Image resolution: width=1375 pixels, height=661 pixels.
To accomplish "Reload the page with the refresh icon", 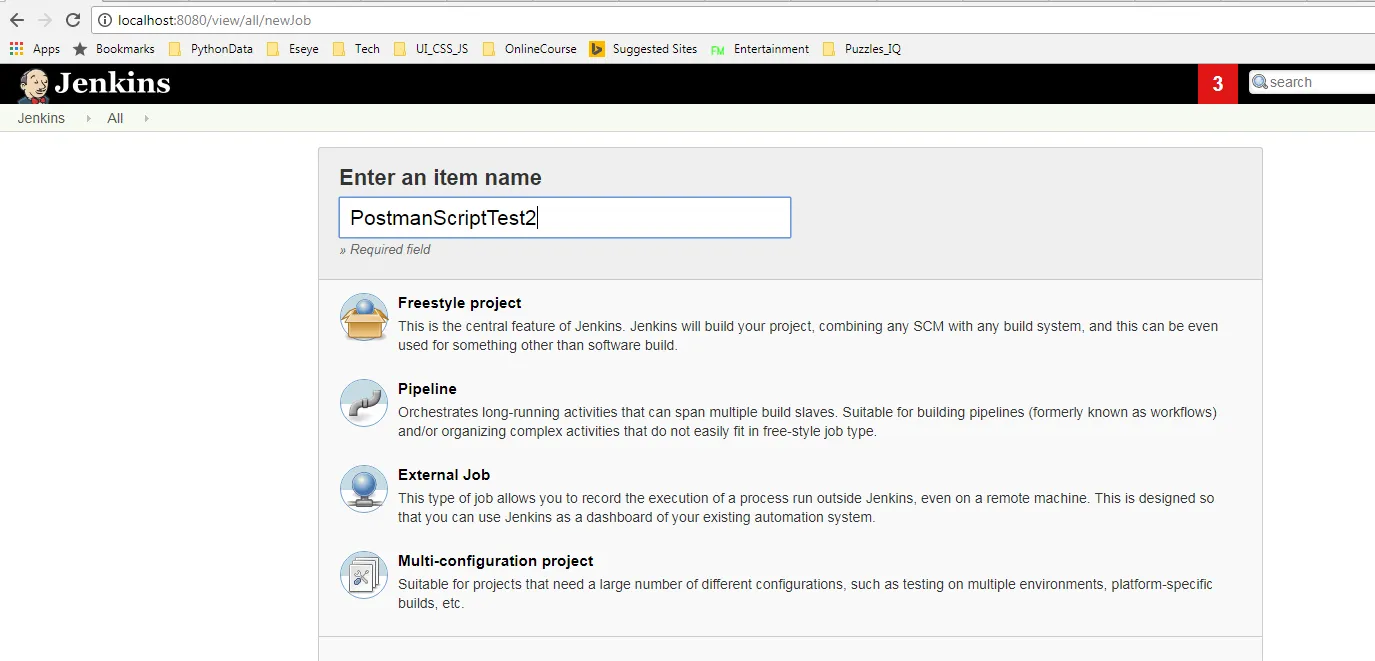I will 73,20.
